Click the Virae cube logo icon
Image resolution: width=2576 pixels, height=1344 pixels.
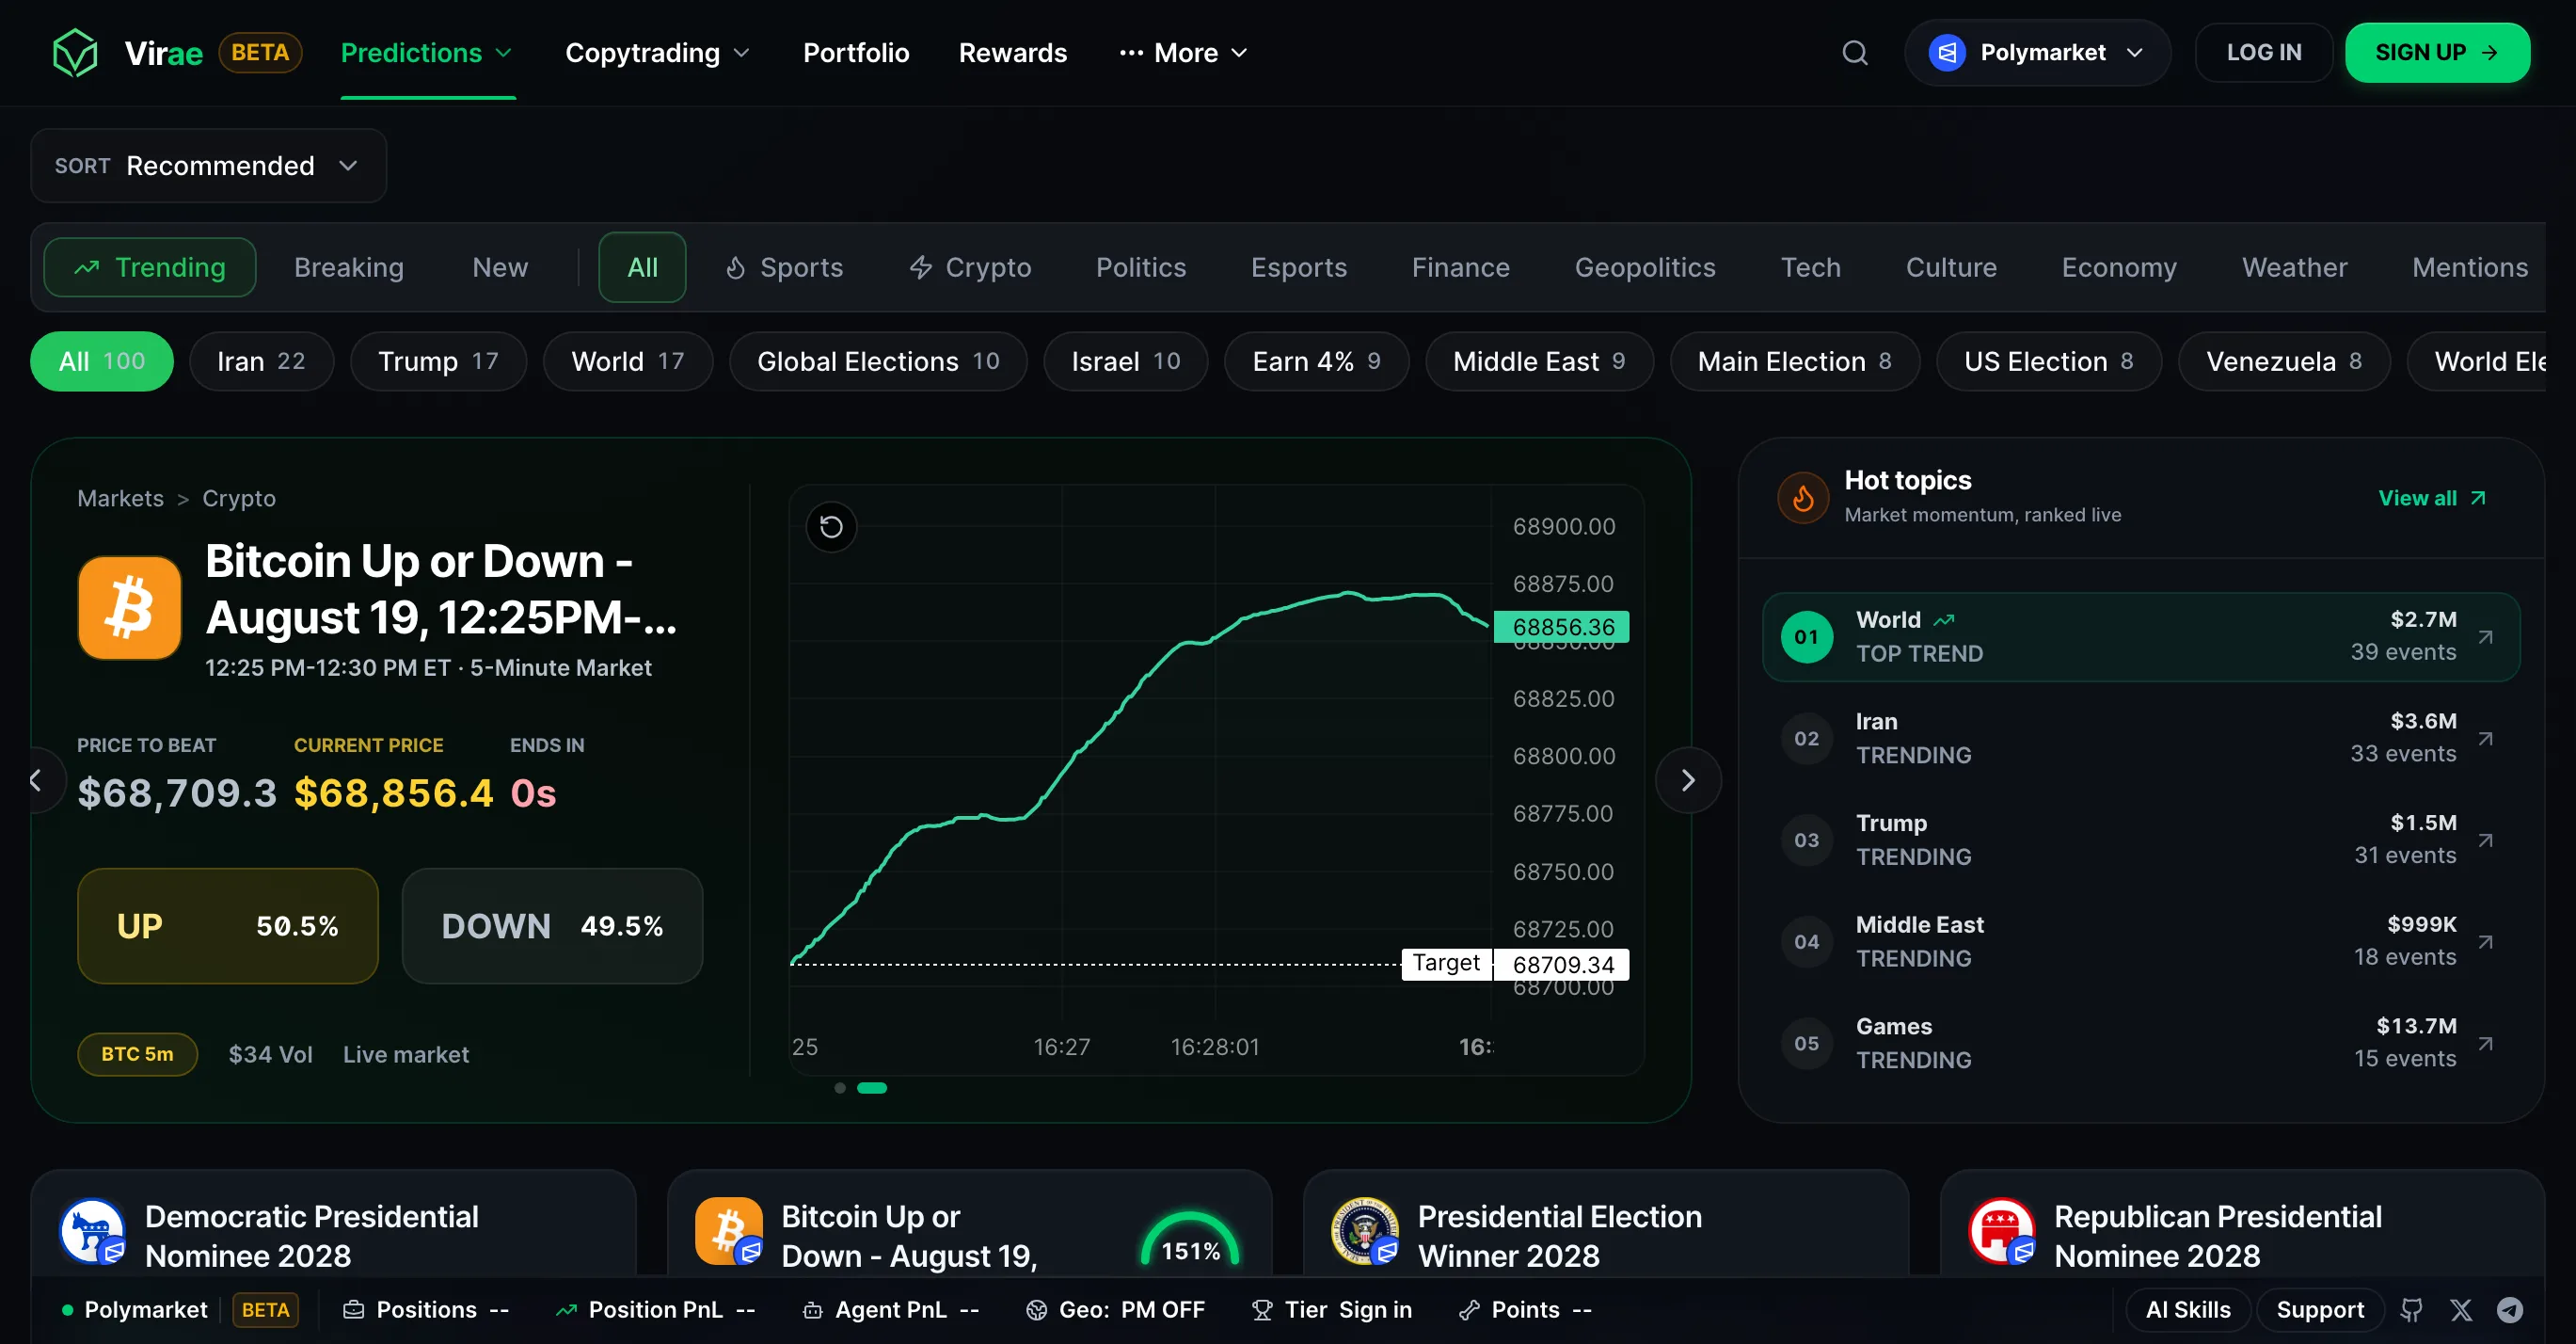[75, 52]
